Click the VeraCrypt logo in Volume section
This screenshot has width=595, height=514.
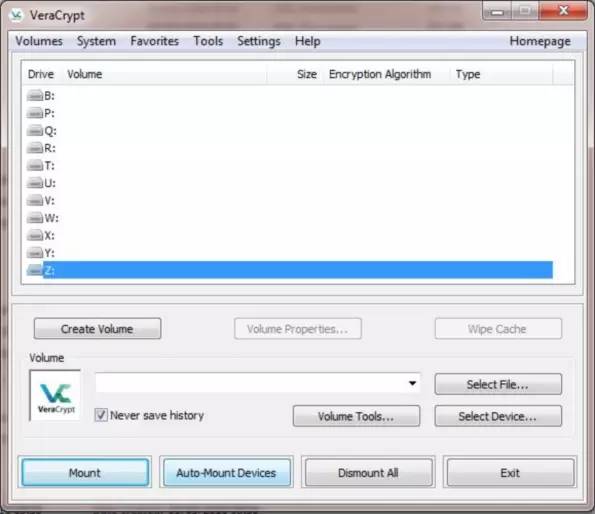(x=56, y=396)
